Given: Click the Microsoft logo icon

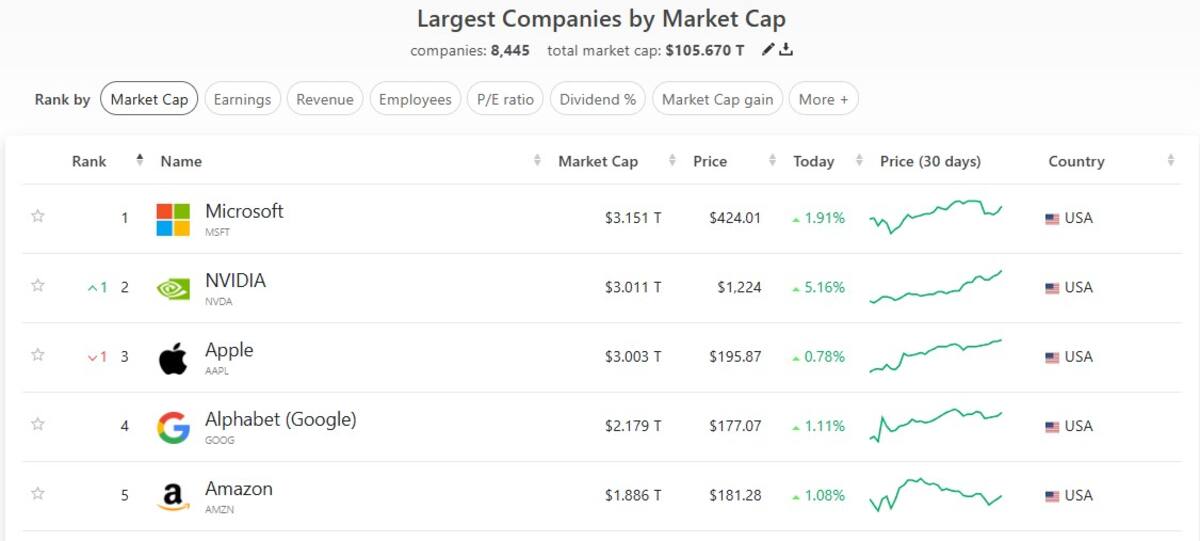Looking at the screenshot, I should click(x=173, y=219).
